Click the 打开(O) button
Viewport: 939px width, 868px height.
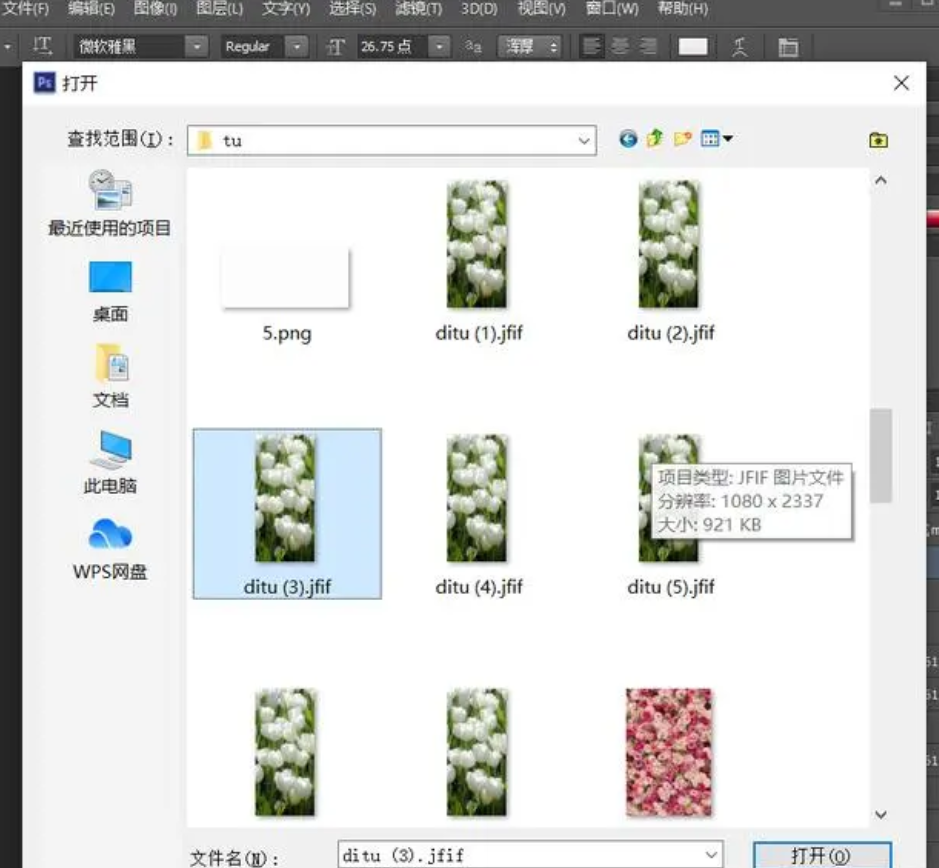821,856
